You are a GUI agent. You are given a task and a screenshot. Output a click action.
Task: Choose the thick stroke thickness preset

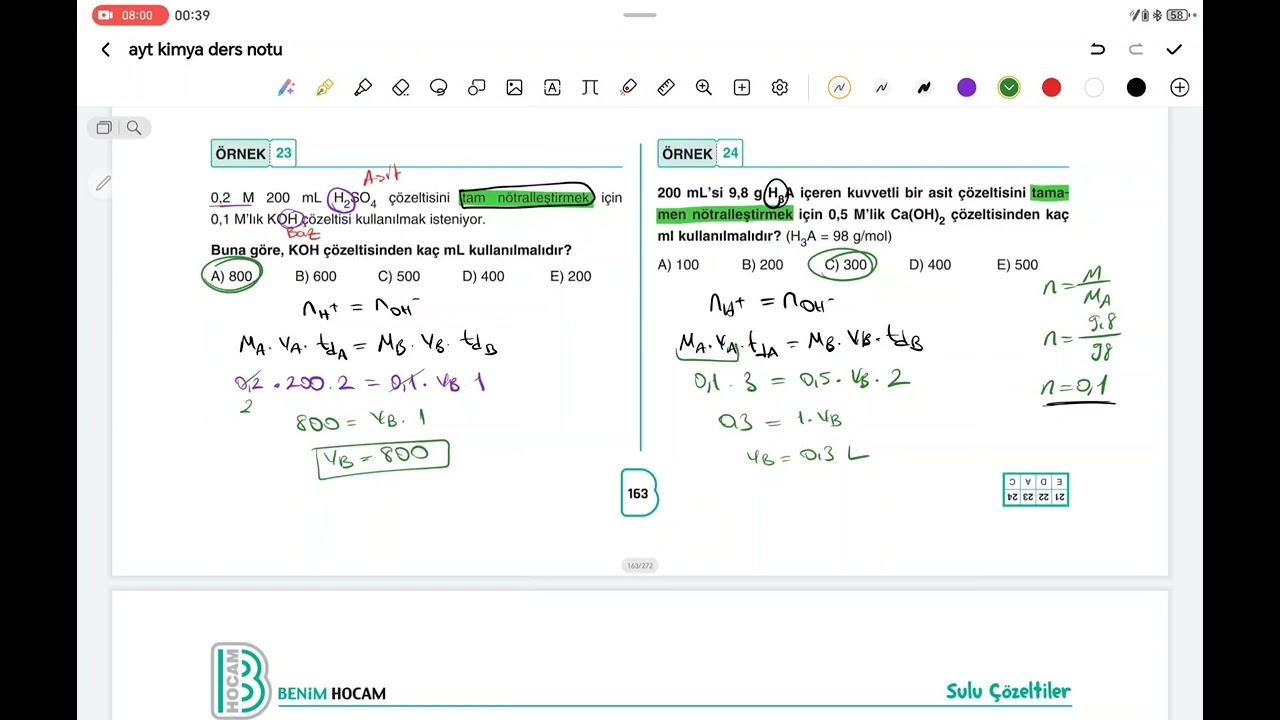(924, 88)
